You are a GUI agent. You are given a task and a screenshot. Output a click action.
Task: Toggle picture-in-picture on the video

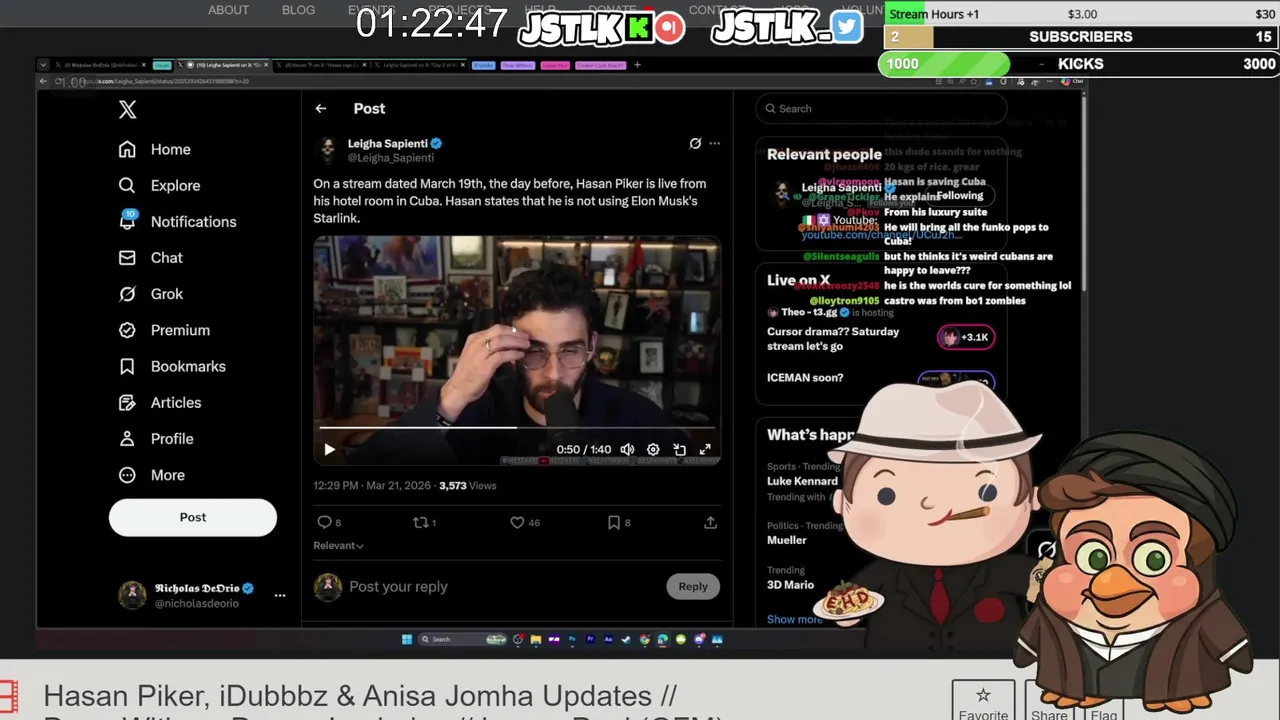[679, 450]
